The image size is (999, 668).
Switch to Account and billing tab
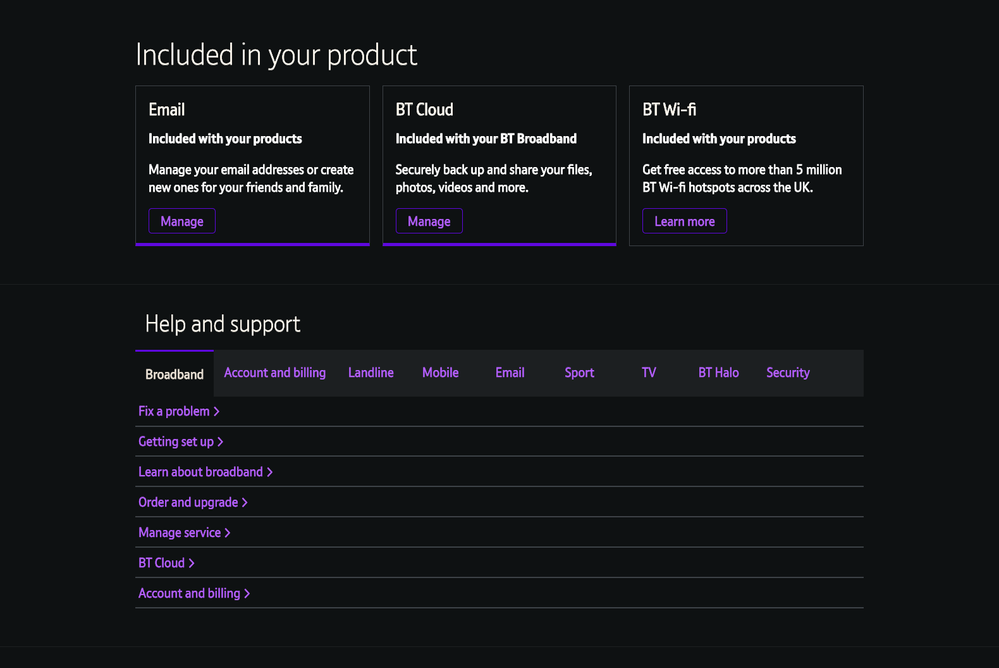click(x=275, y=373)
